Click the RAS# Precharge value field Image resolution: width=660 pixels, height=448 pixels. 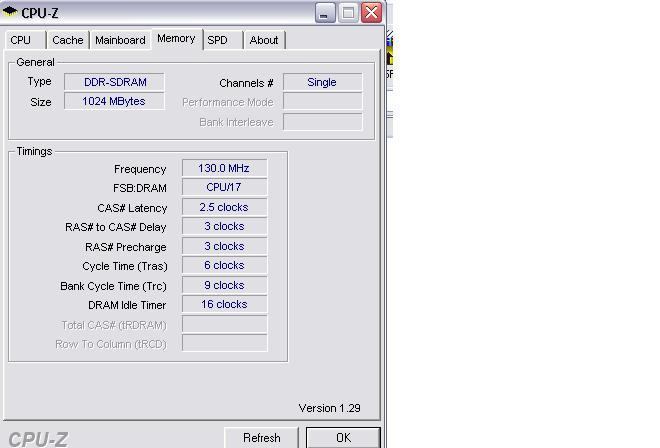pyautogui.click(x=224, y=246)
